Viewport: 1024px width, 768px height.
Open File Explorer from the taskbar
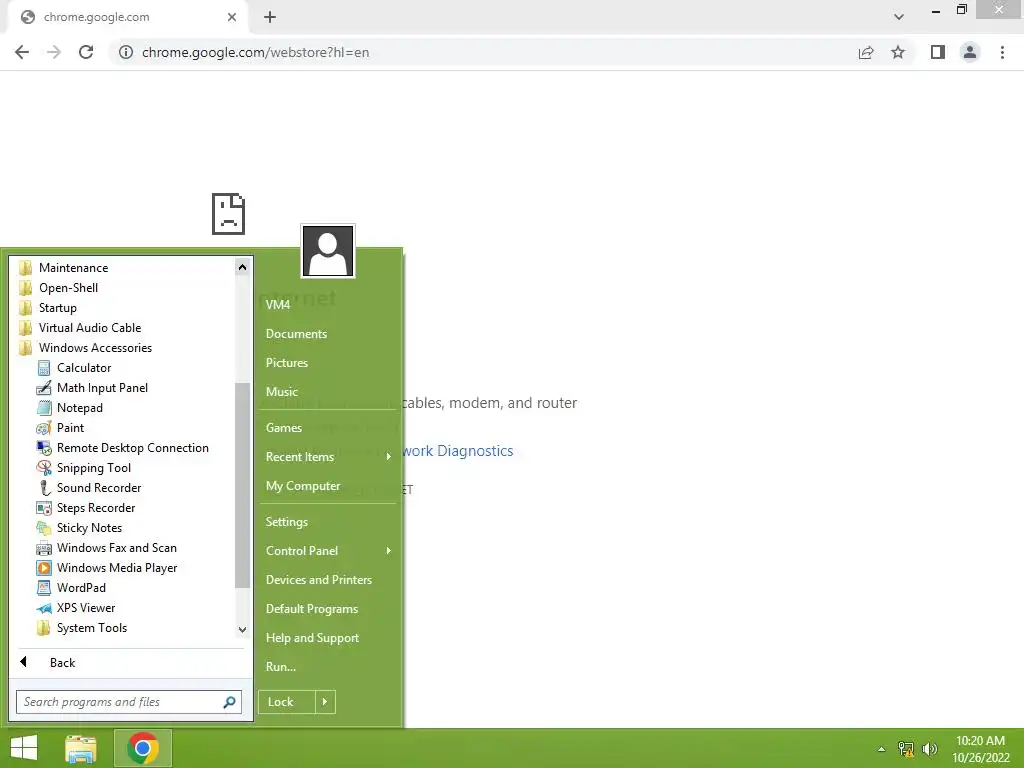pos(81,748)
